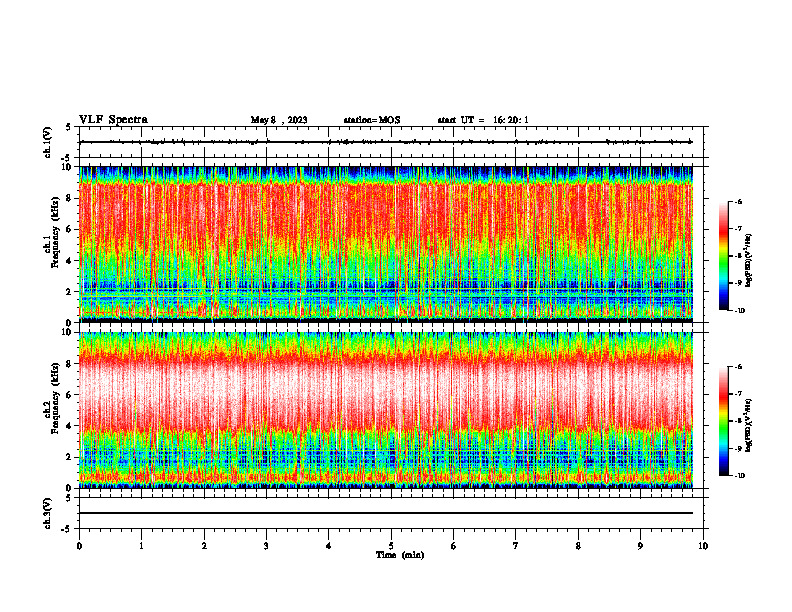Click the "ch.3(V)" waveform axis label
Image resolution: width=792 pixels, height=612 pixels.
click(x=48, y=513)
